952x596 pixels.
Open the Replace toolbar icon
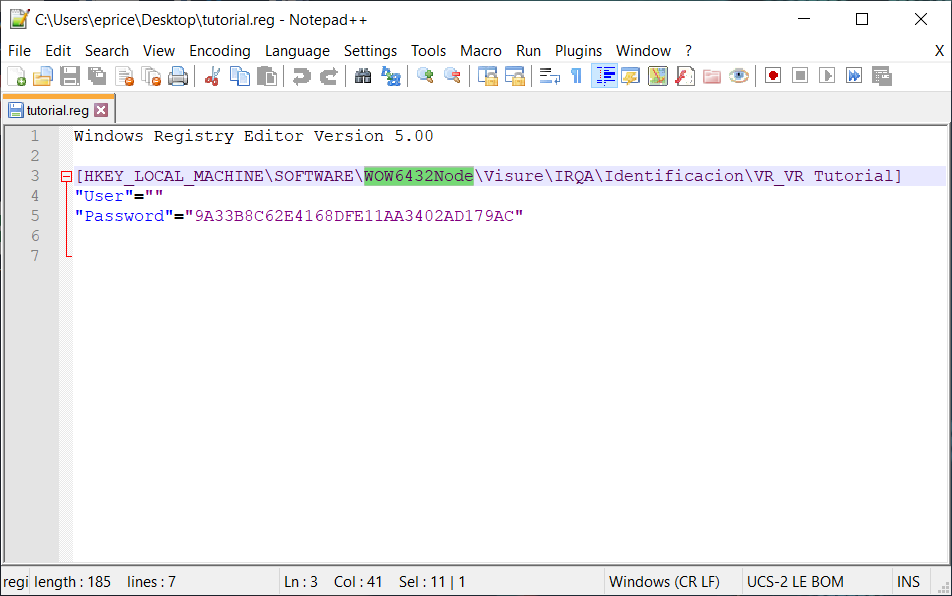click(x=390, y=76)
